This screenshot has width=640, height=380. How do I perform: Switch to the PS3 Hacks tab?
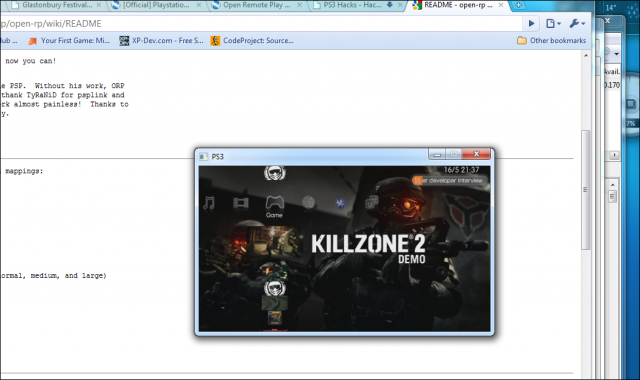click(358, 5)
